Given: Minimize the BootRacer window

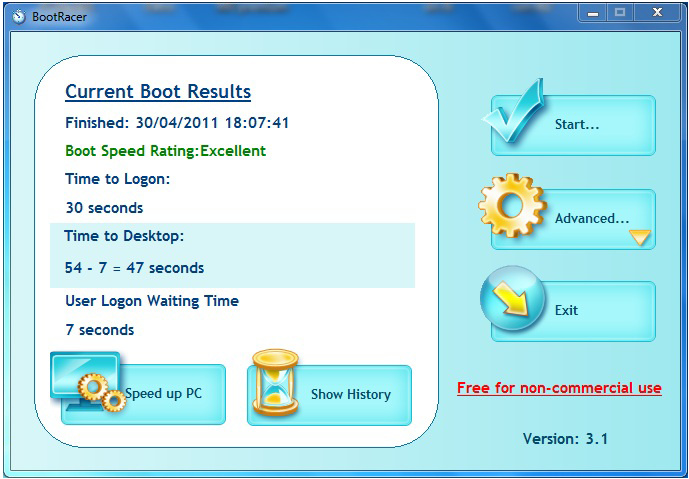Looking at the screenshot, I should [x=593, y=13].
